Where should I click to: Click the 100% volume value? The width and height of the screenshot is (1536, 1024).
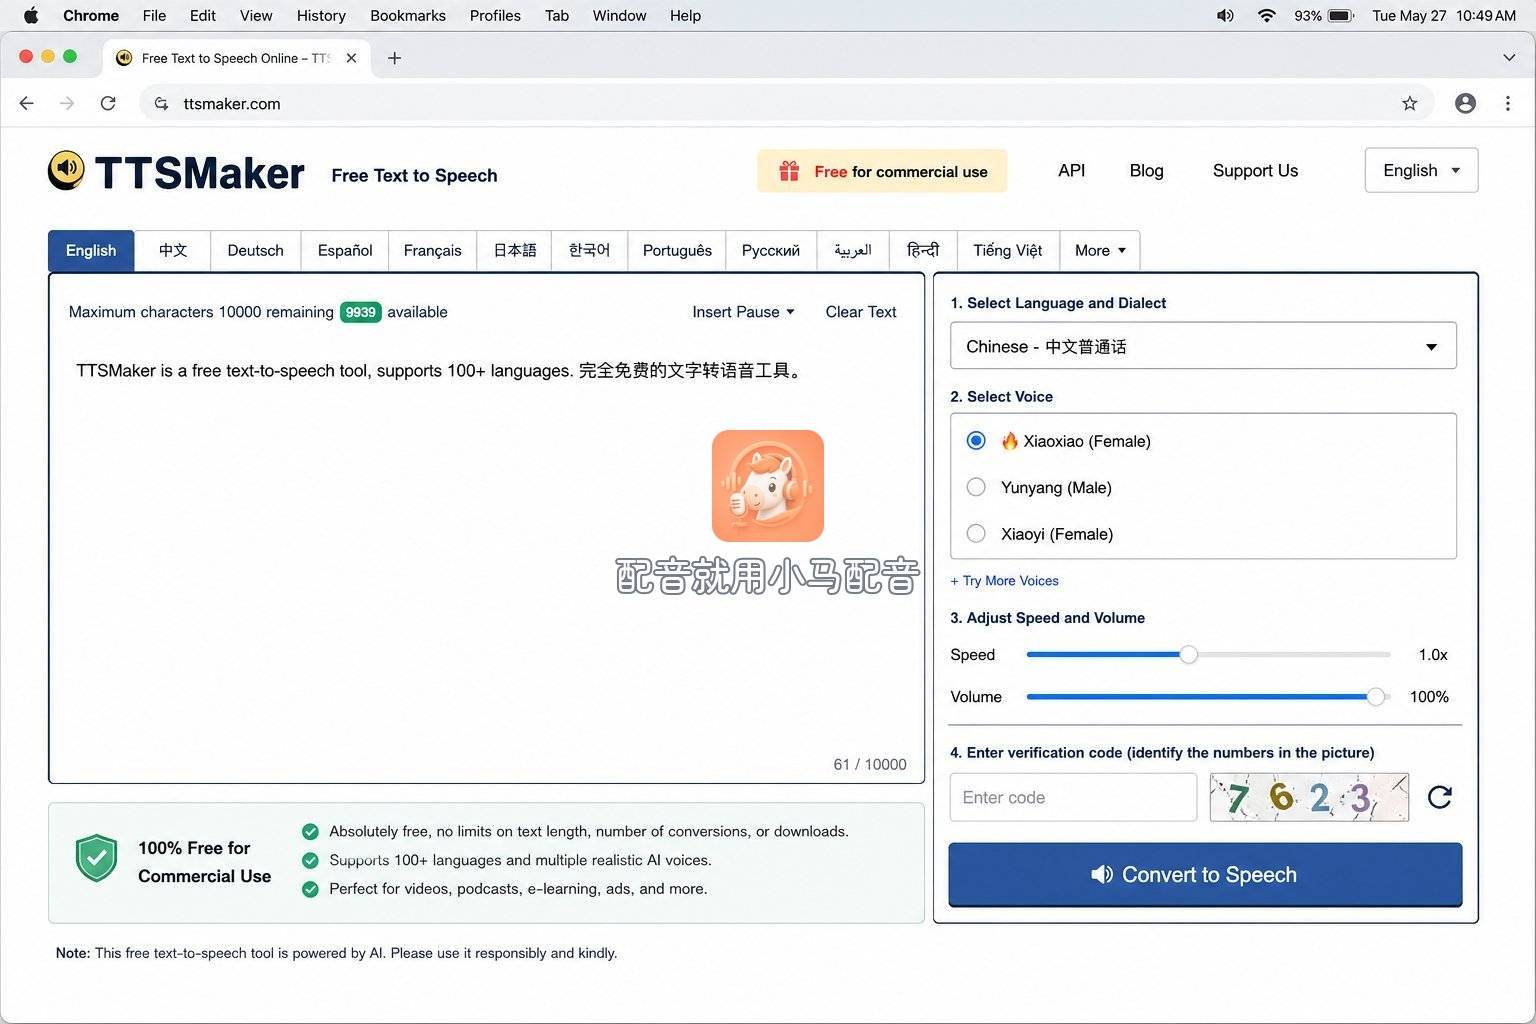coord(1429,697)
